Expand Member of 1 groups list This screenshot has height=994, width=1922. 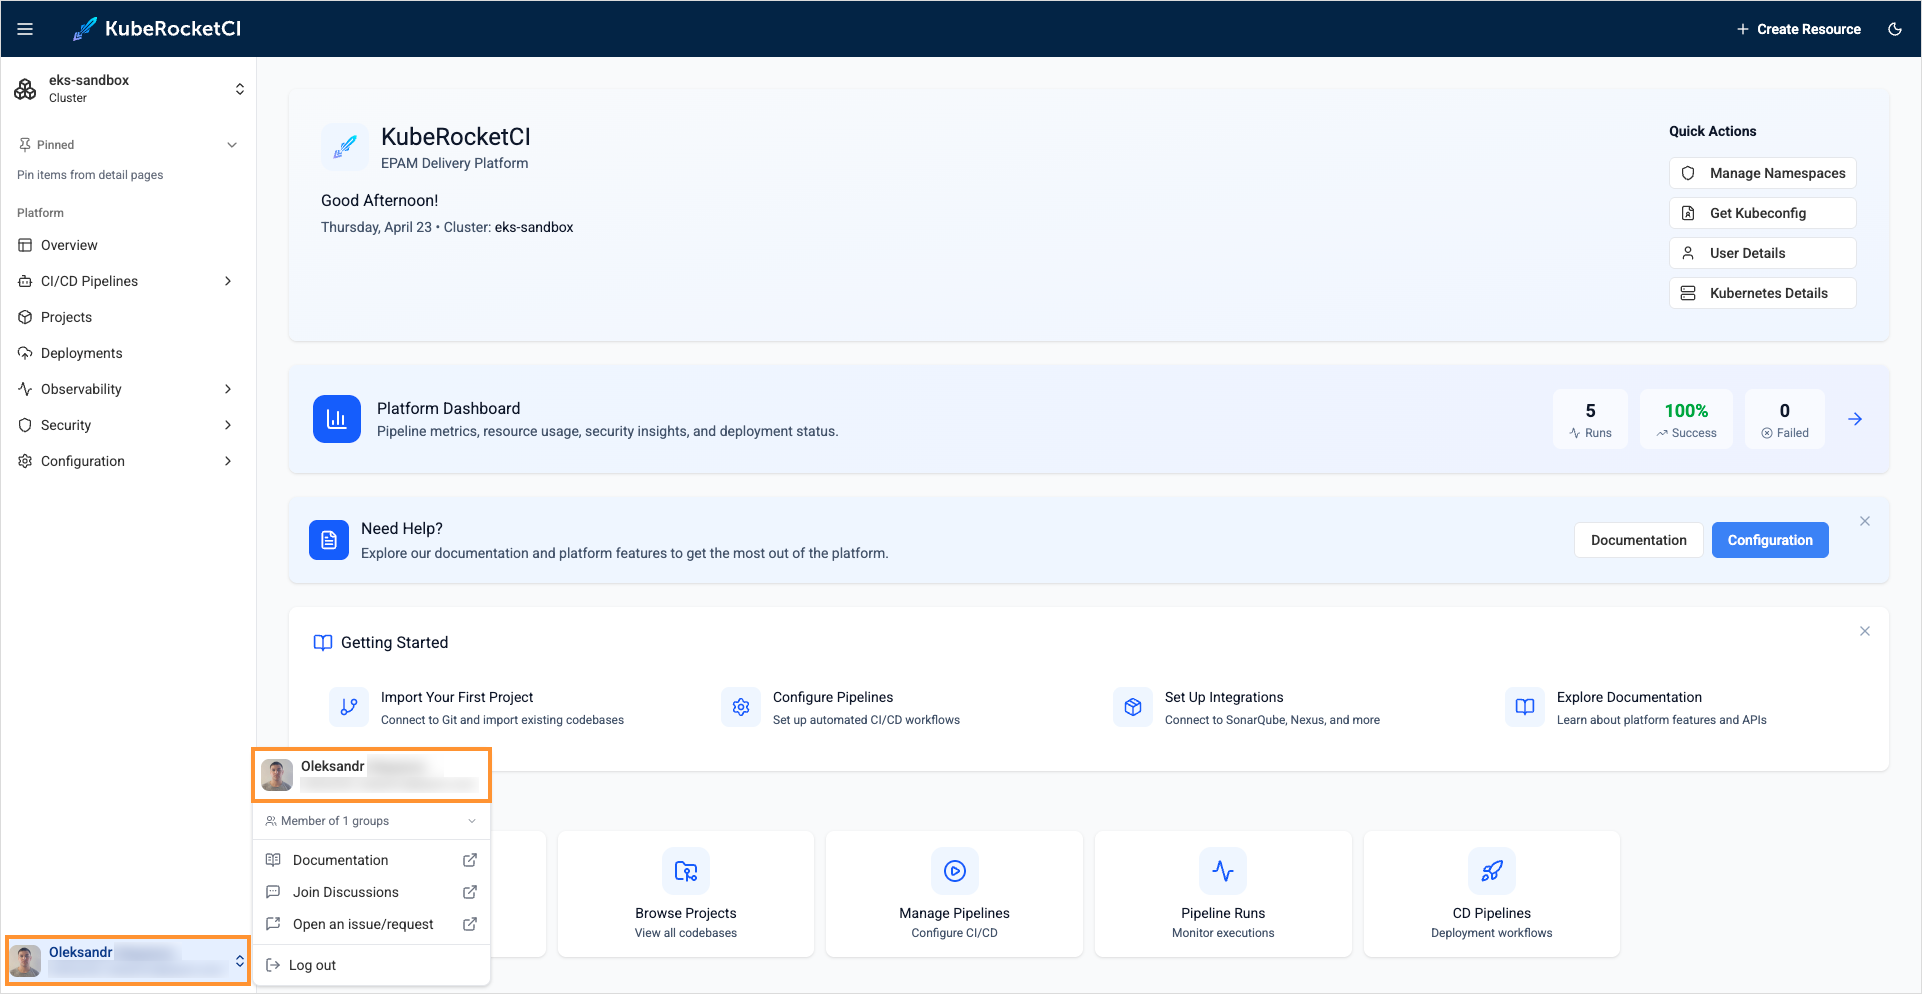[x=471, y=821]
